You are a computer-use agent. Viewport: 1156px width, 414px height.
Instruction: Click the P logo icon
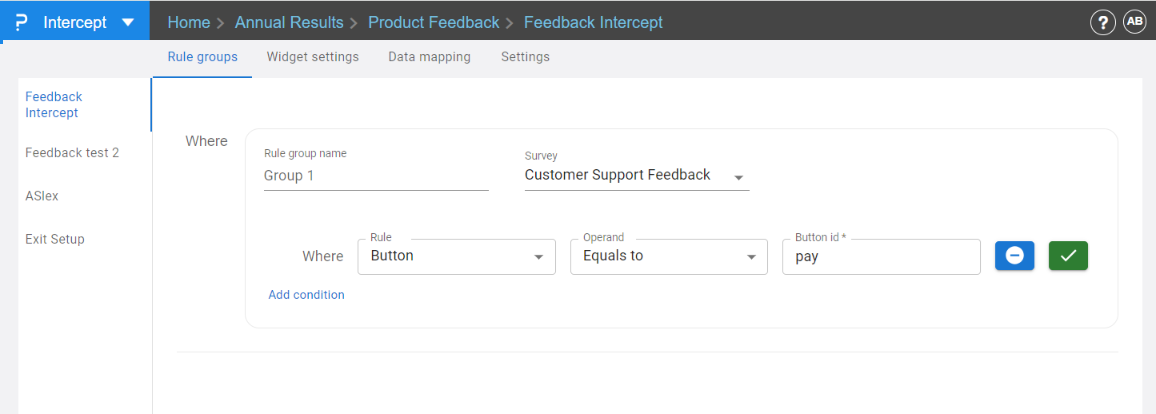coord(22,22)
